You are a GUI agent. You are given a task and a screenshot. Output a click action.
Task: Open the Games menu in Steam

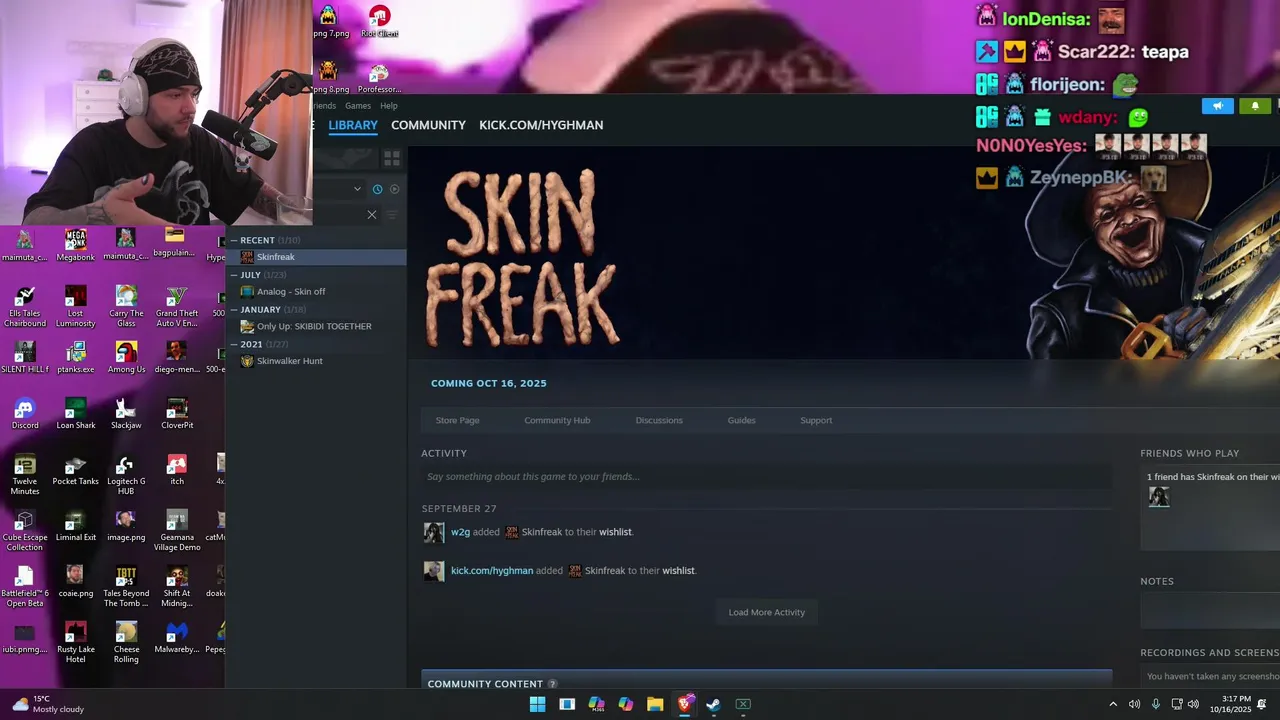pyautogui.click(x=358, y=106)
